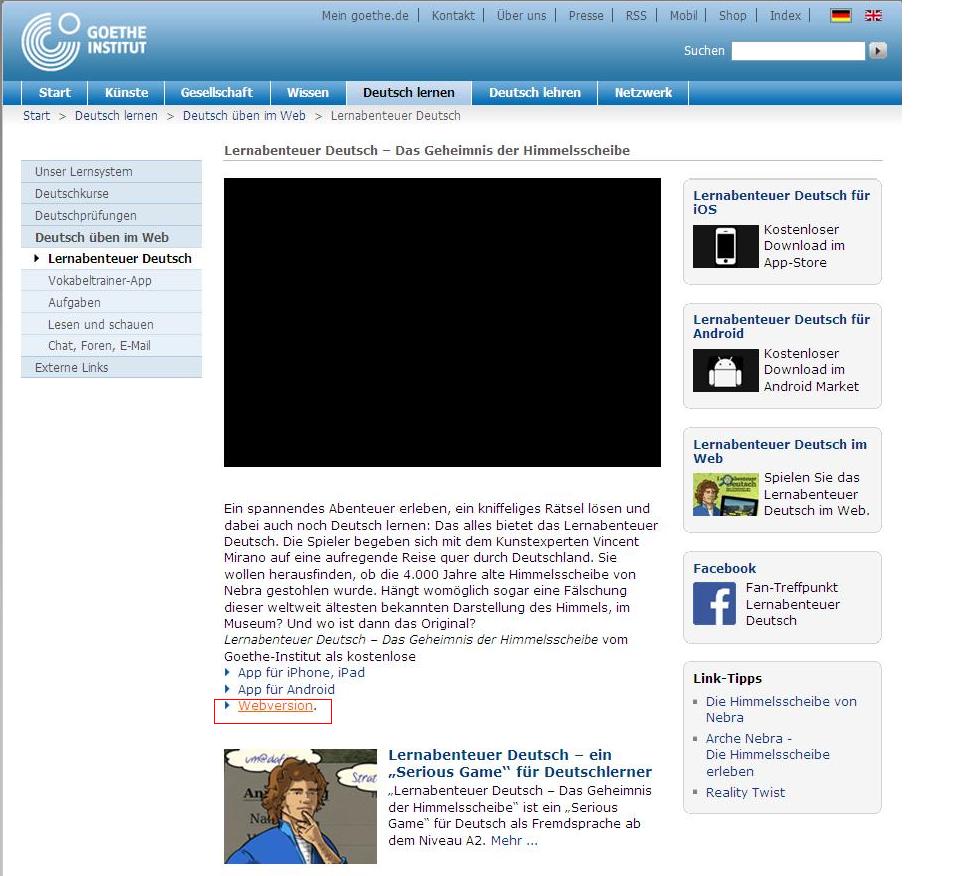
Task: Open the Index header link
Action: point(785,16)
